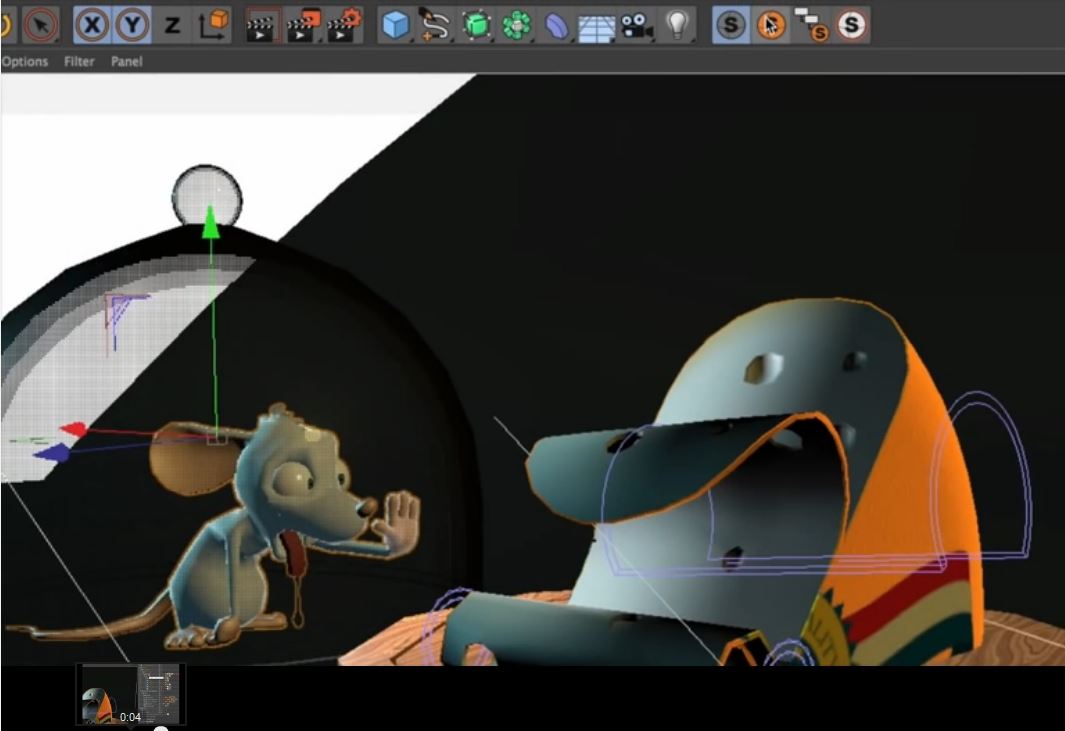This screenshot has height=731, width=1065.
Task: Enable Viewport Solo Hierarchy icon
Action: (x=811, y=26)
